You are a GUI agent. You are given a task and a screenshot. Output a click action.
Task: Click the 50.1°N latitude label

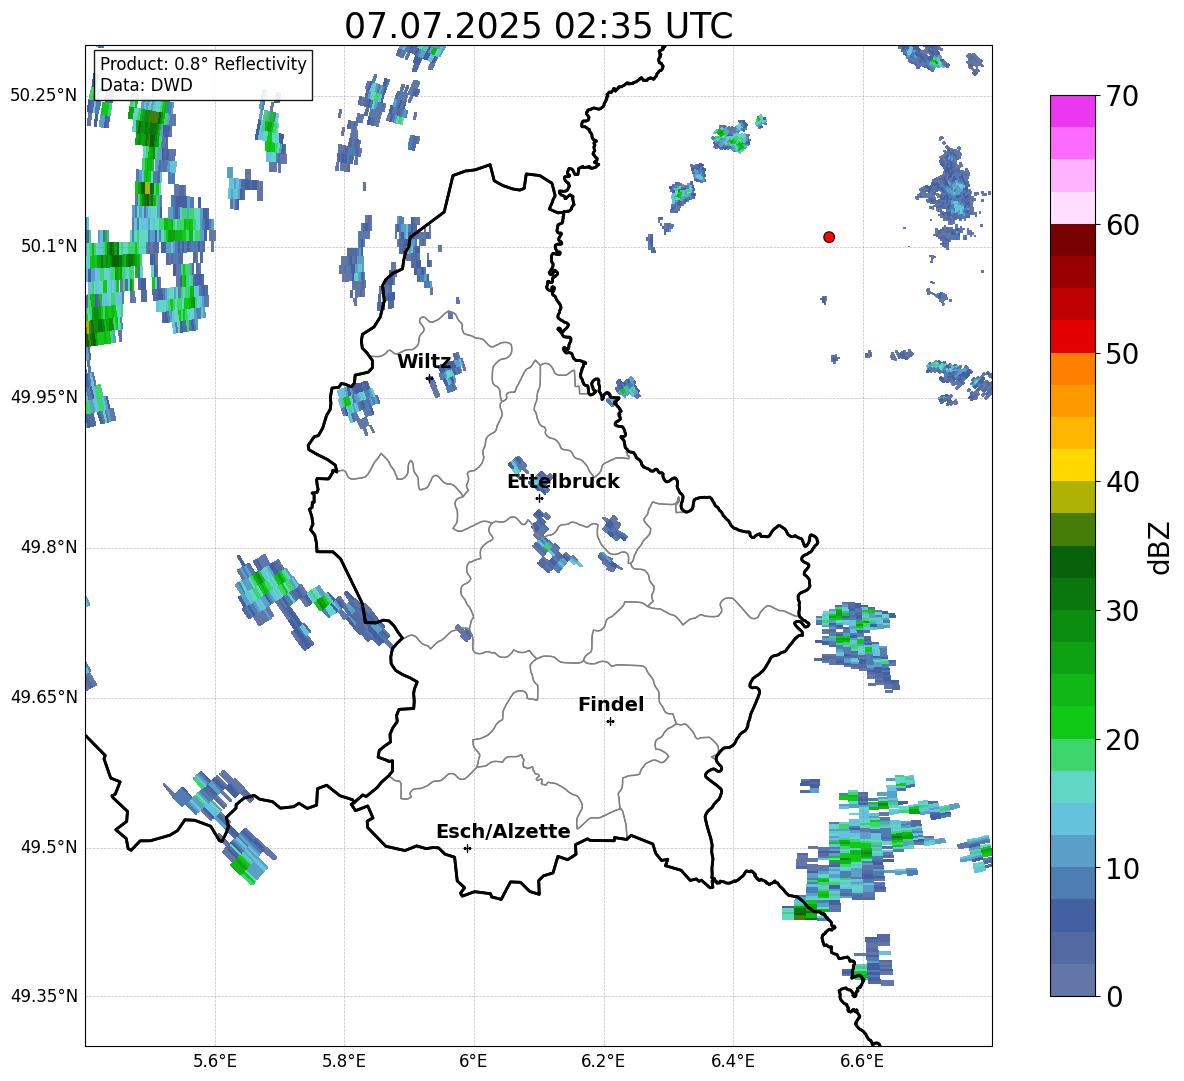coord(49,246)
